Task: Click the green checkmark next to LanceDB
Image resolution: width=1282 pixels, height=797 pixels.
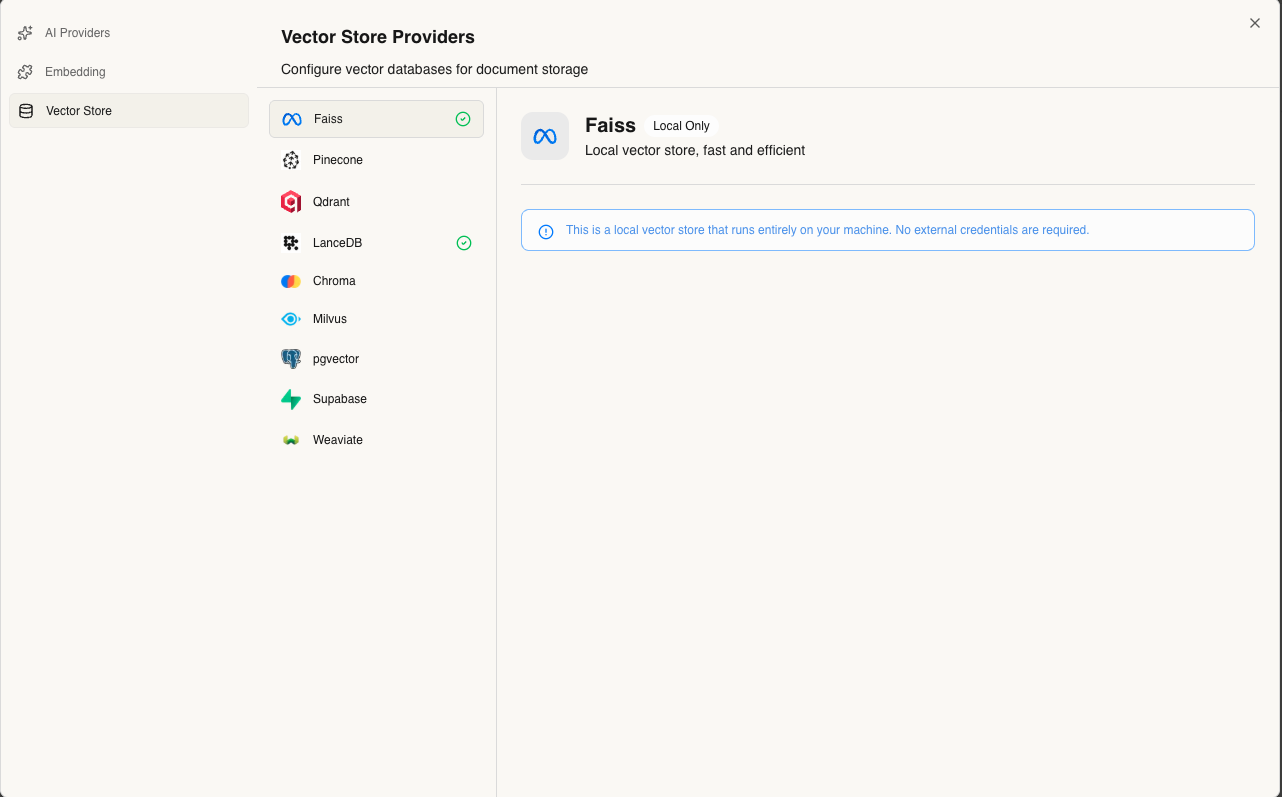Action: coord(464,243)
